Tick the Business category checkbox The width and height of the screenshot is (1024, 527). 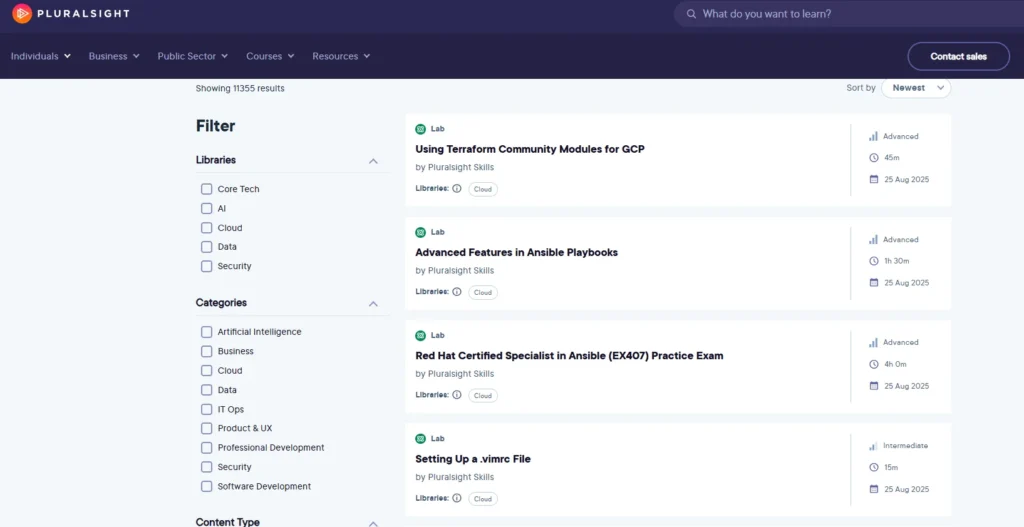coord(206,351)
